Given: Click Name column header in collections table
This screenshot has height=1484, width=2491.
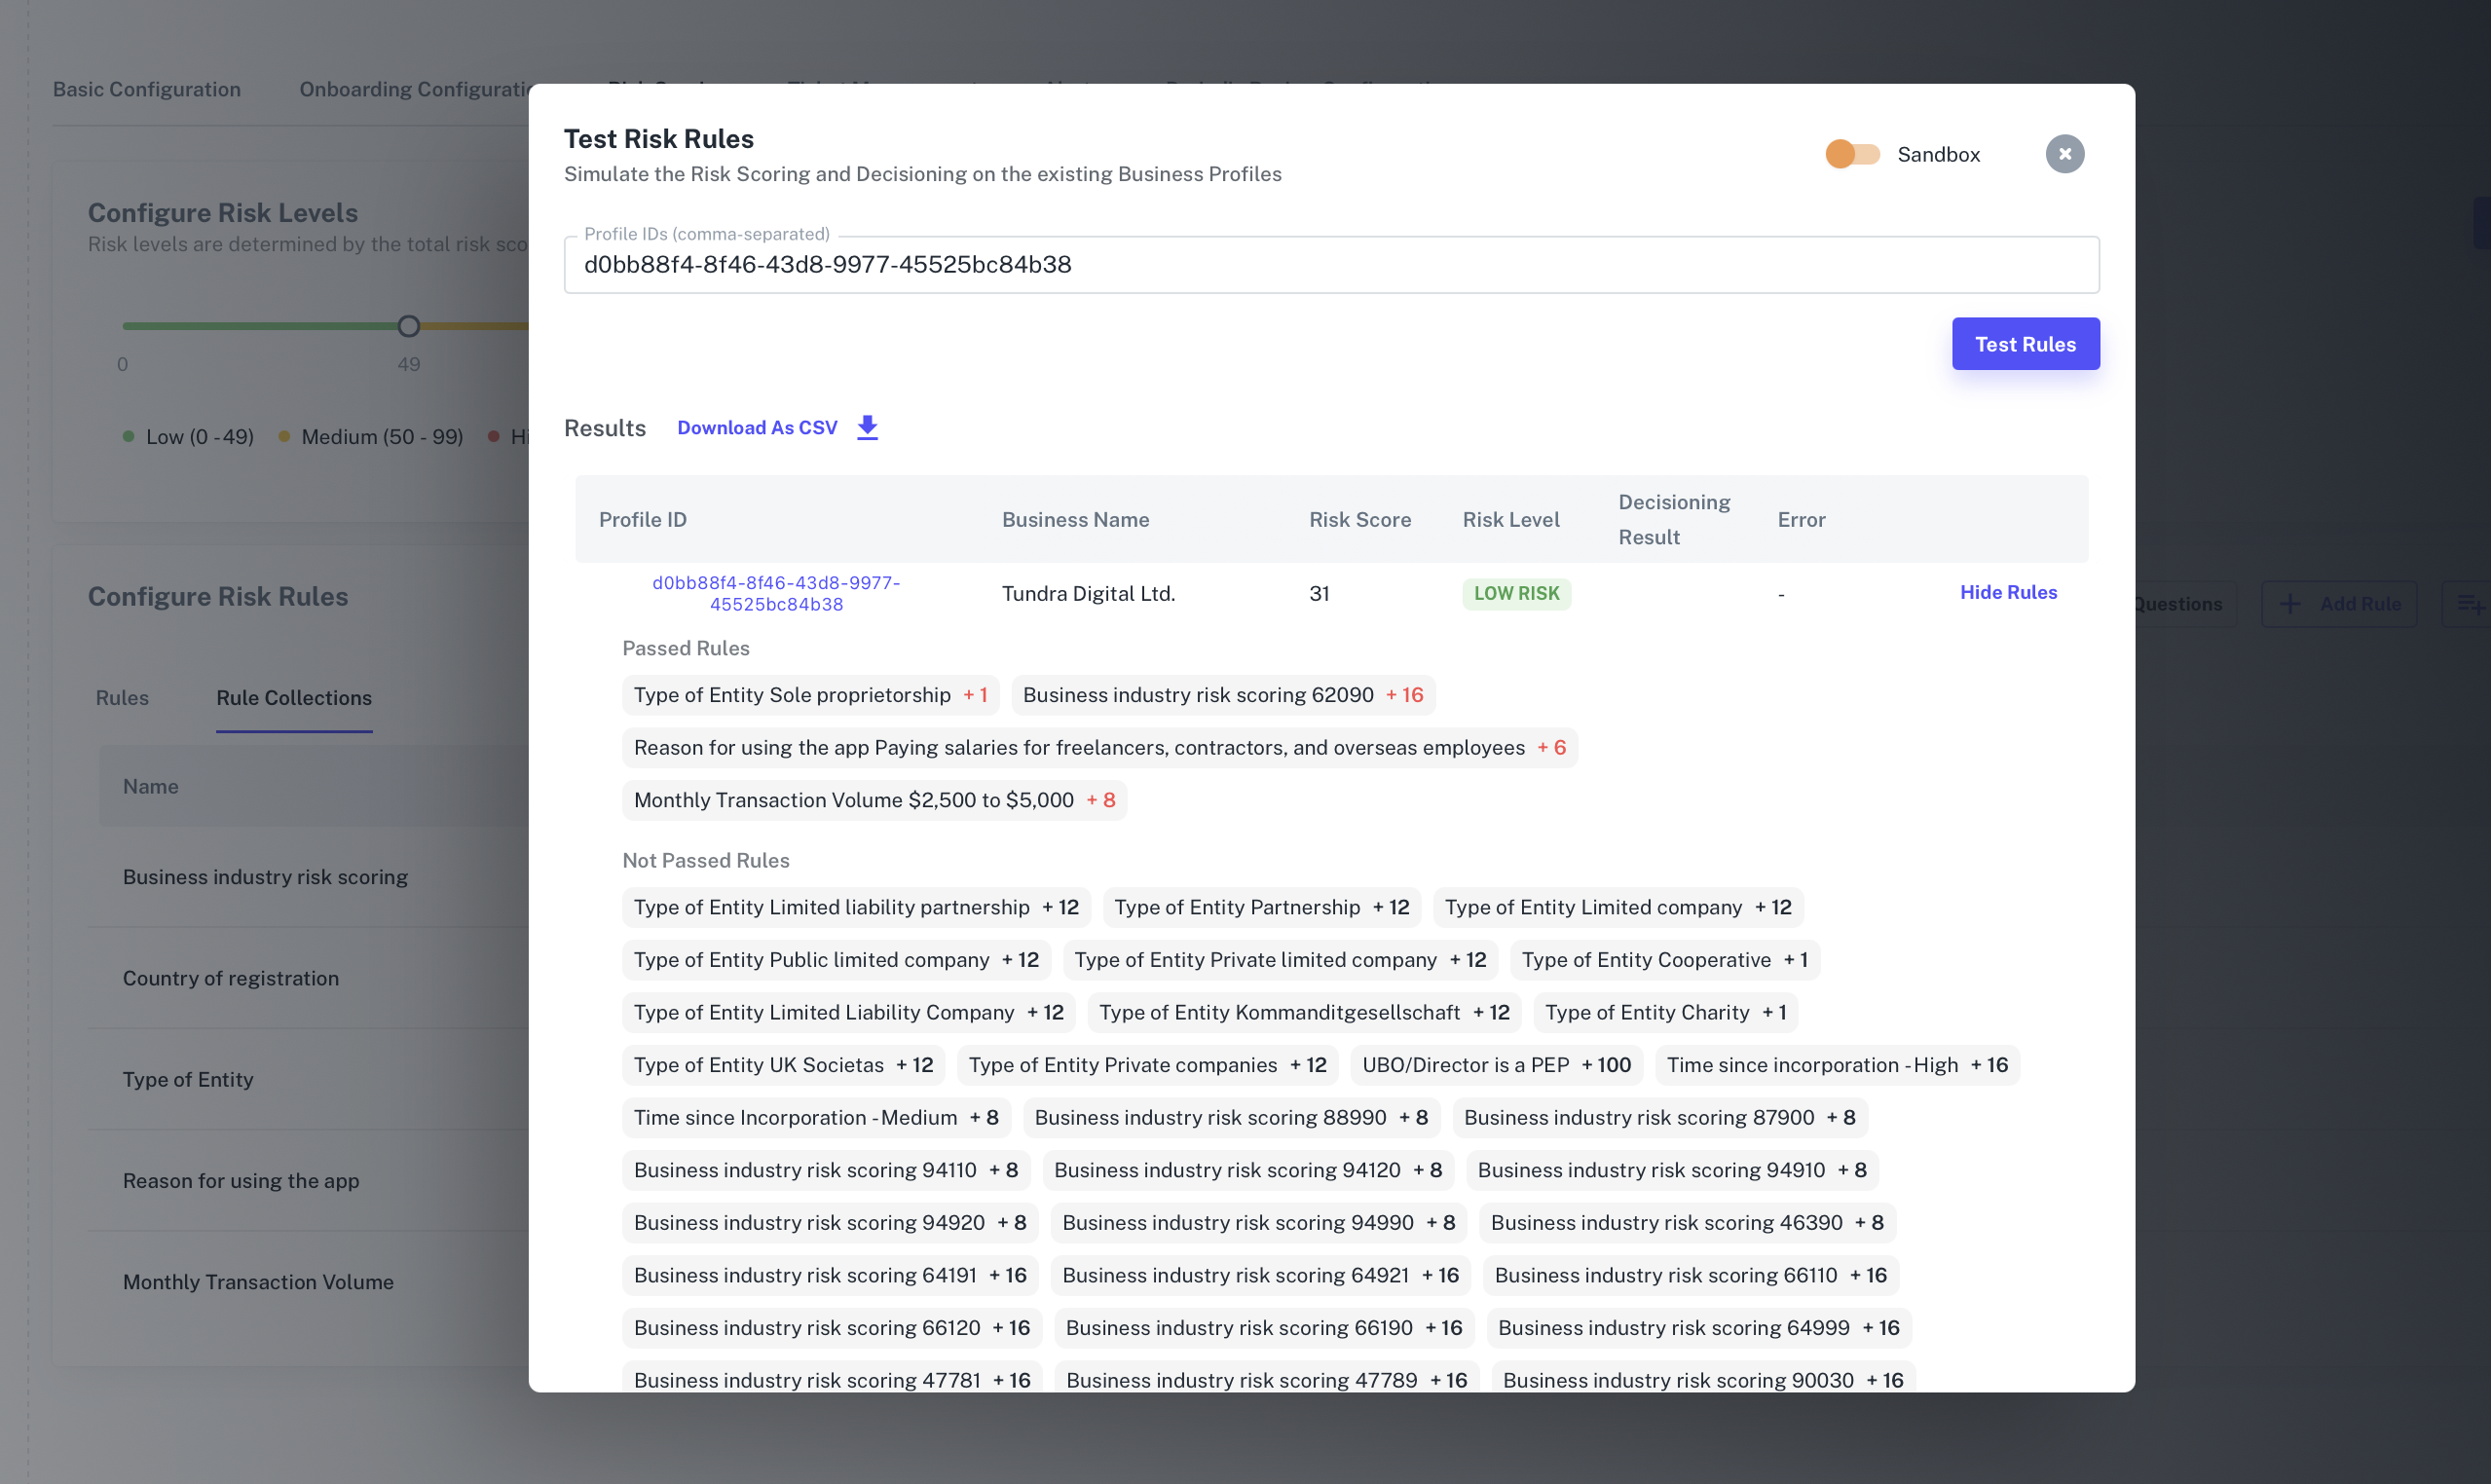Looking at the screenshot, I should point(150,787).
